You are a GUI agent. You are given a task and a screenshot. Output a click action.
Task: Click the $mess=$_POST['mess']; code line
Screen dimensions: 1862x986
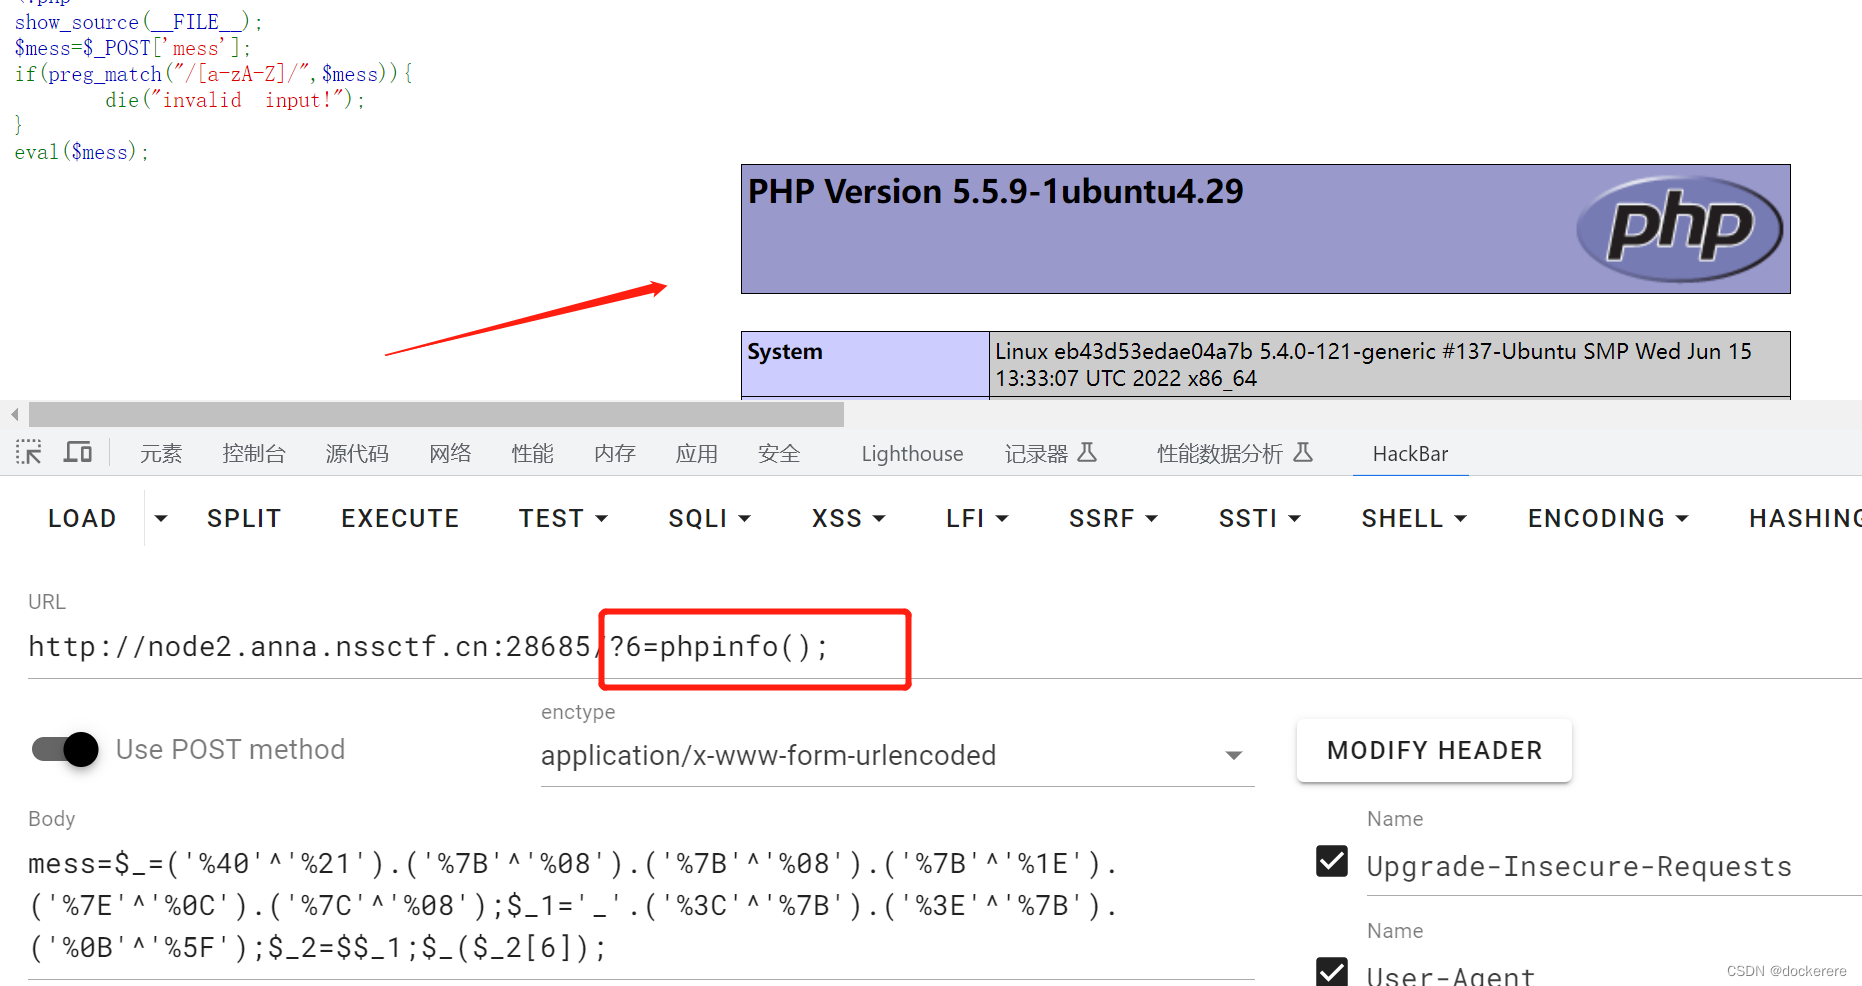click(132, 48)
